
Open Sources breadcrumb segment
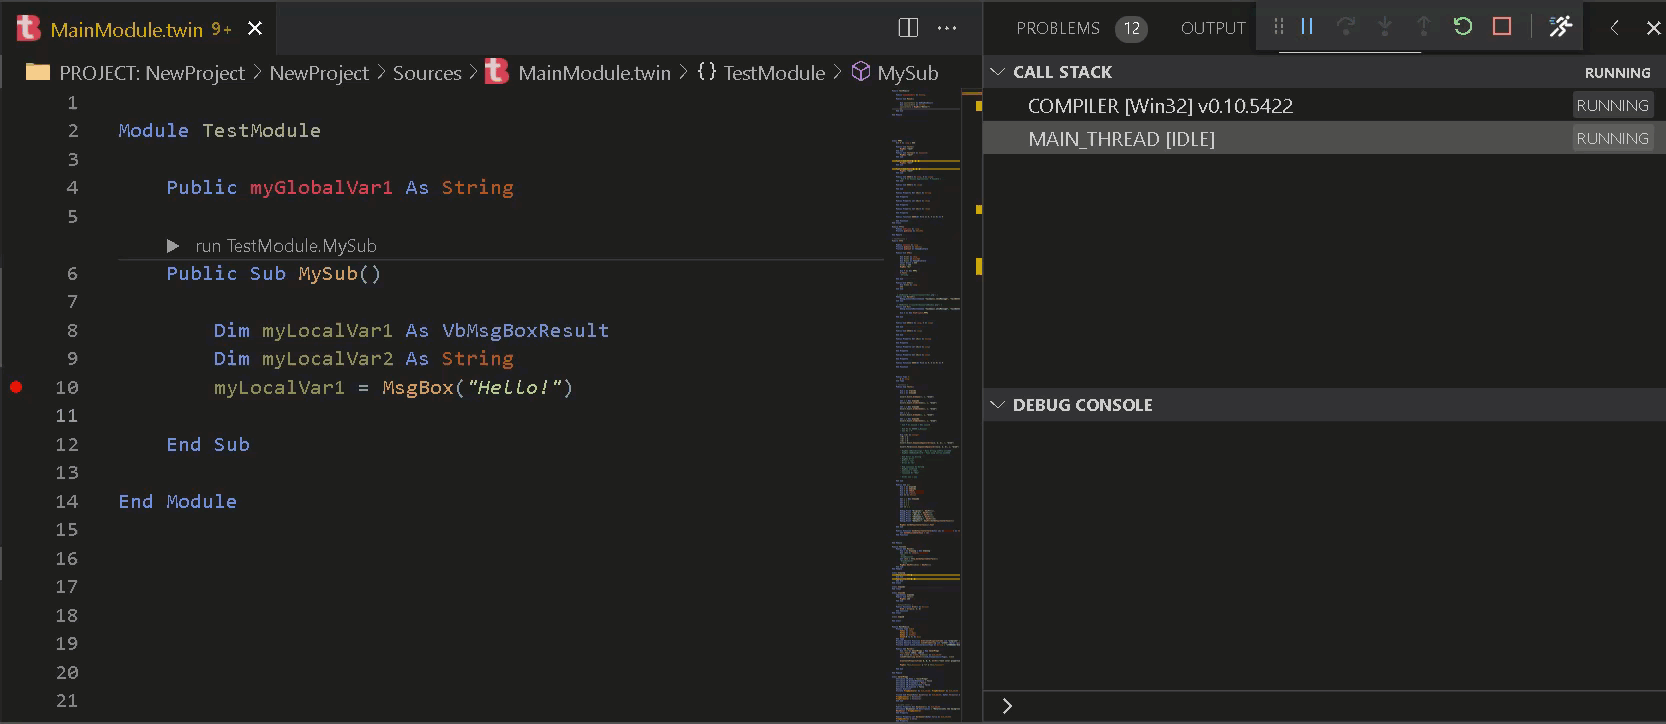[x=427, y=73]
